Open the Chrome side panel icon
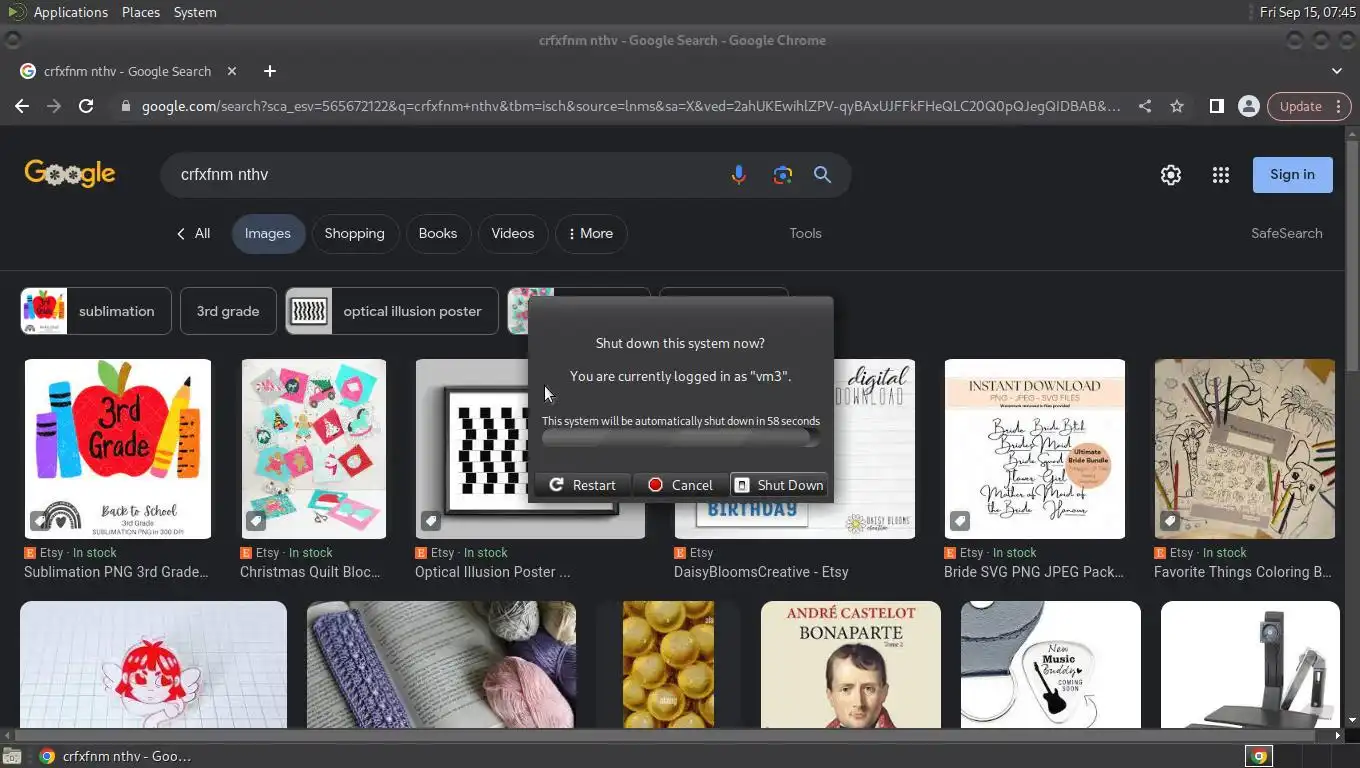The image size is (1360, 768). pos(1216,106)
